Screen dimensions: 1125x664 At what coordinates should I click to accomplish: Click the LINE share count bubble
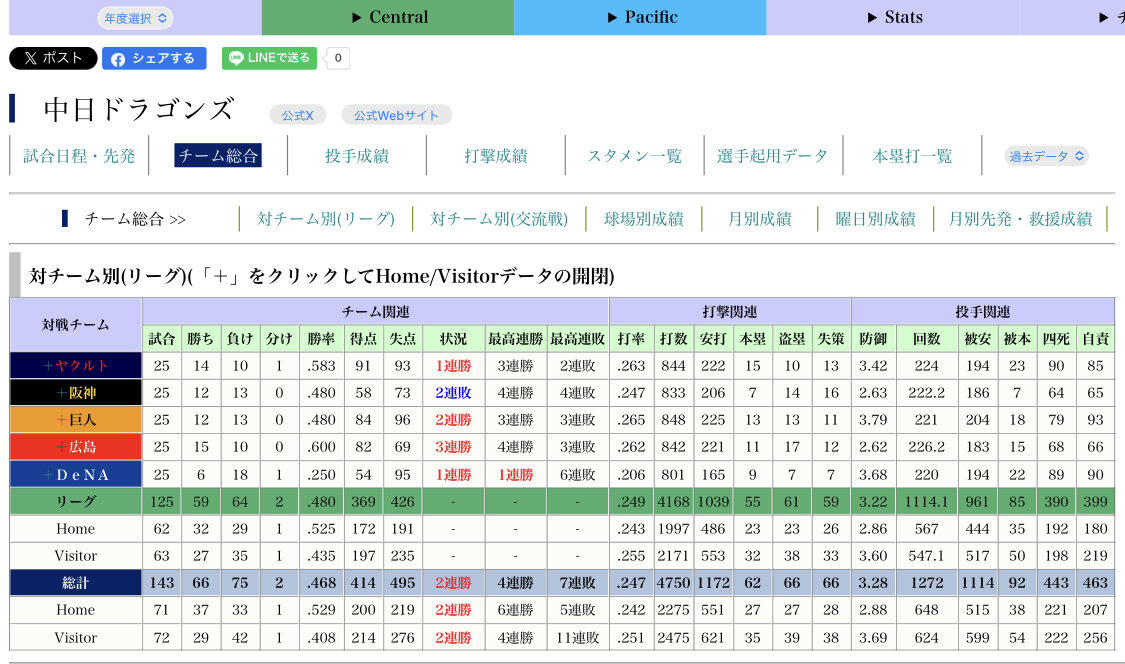(x=338, y=58)
